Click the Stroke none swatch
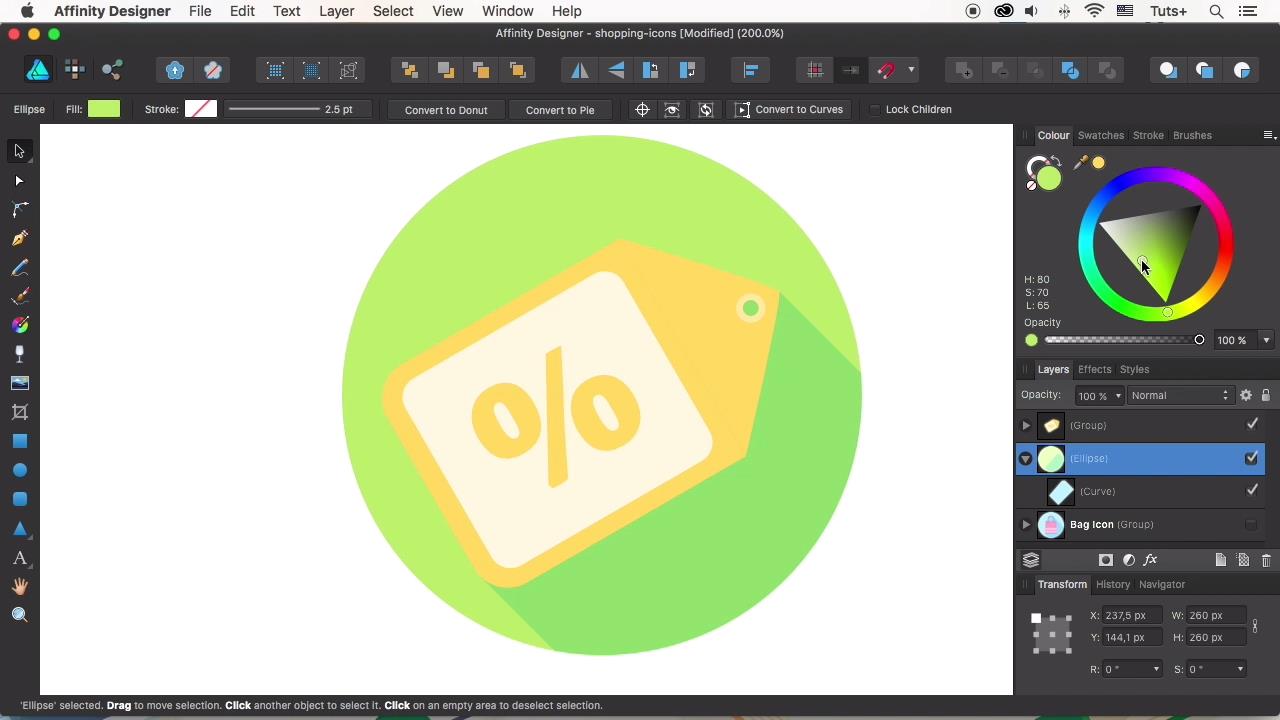 click(x=201, y=109)
